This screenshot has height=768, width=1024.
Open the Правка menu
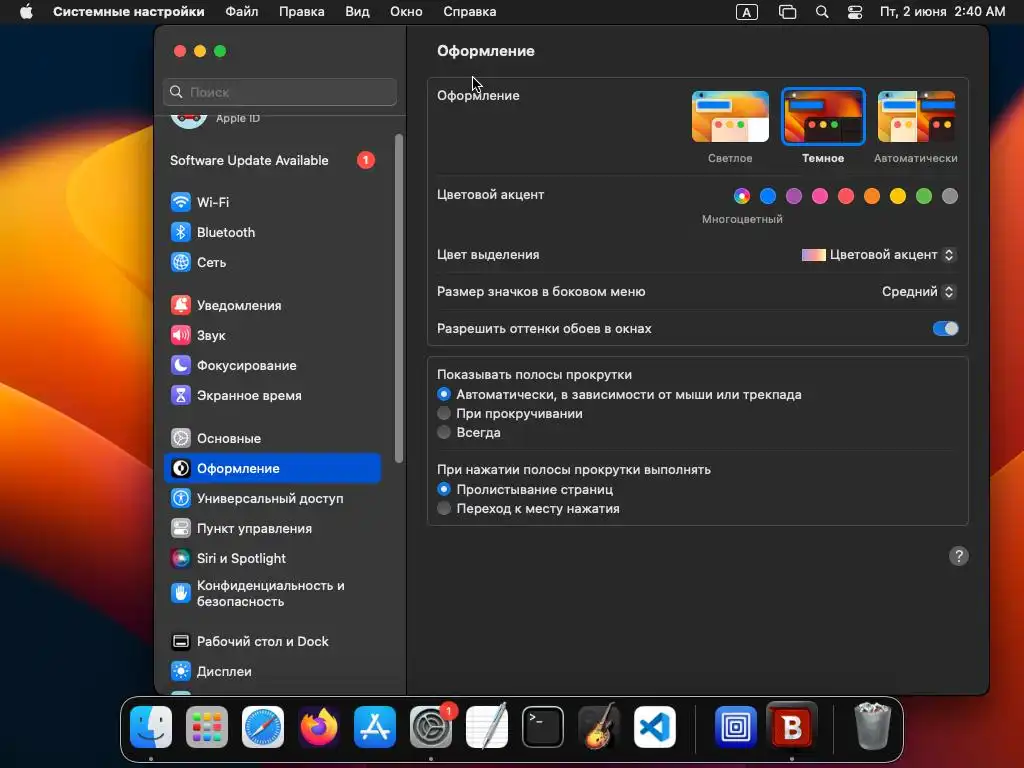tap(302, 12)
